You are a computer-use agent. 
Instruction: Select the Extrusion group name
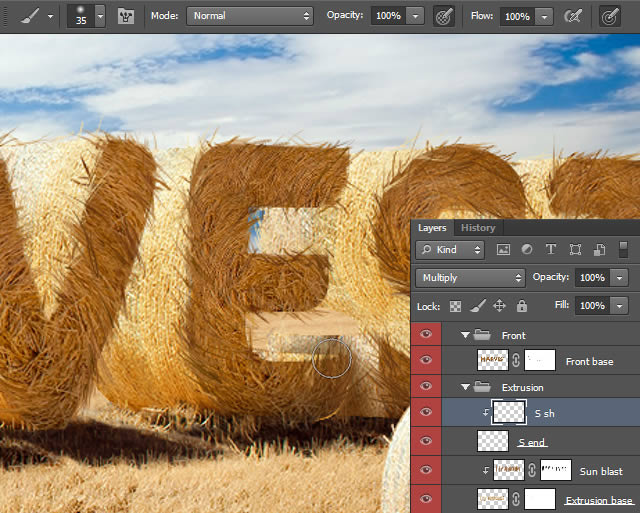pos(522,387)
